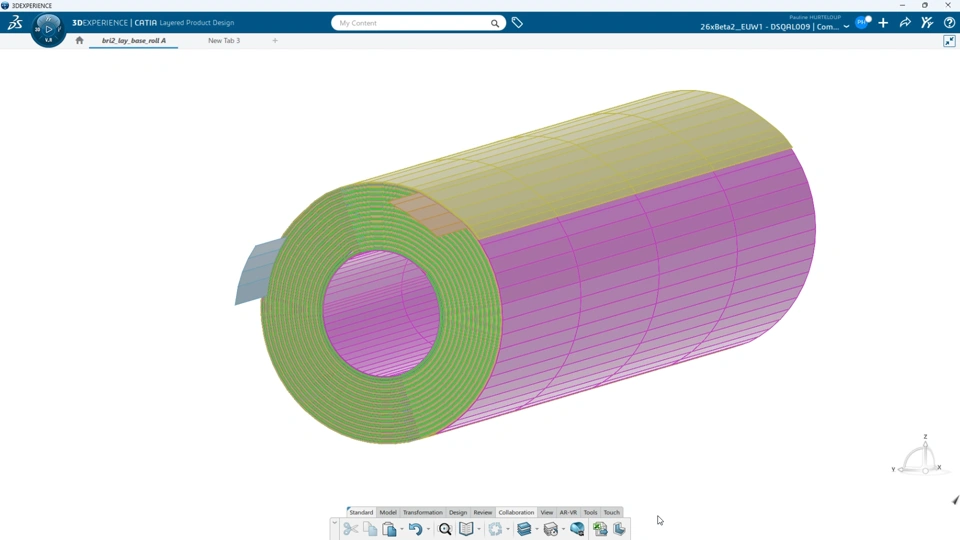This screenshot has height=540, width=960.
Task: Click the Update cycle icon
Action: 495,529
